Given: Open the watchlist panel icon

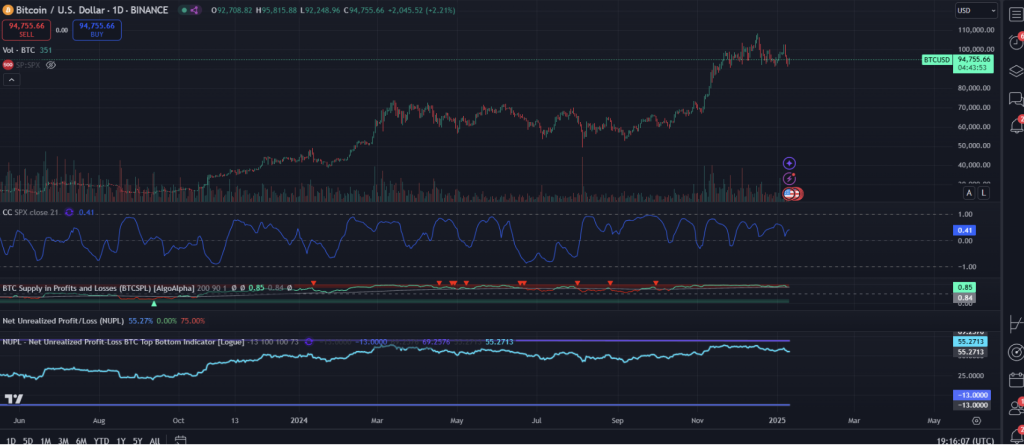Looking at the screenshot, I should (1015, 12).
